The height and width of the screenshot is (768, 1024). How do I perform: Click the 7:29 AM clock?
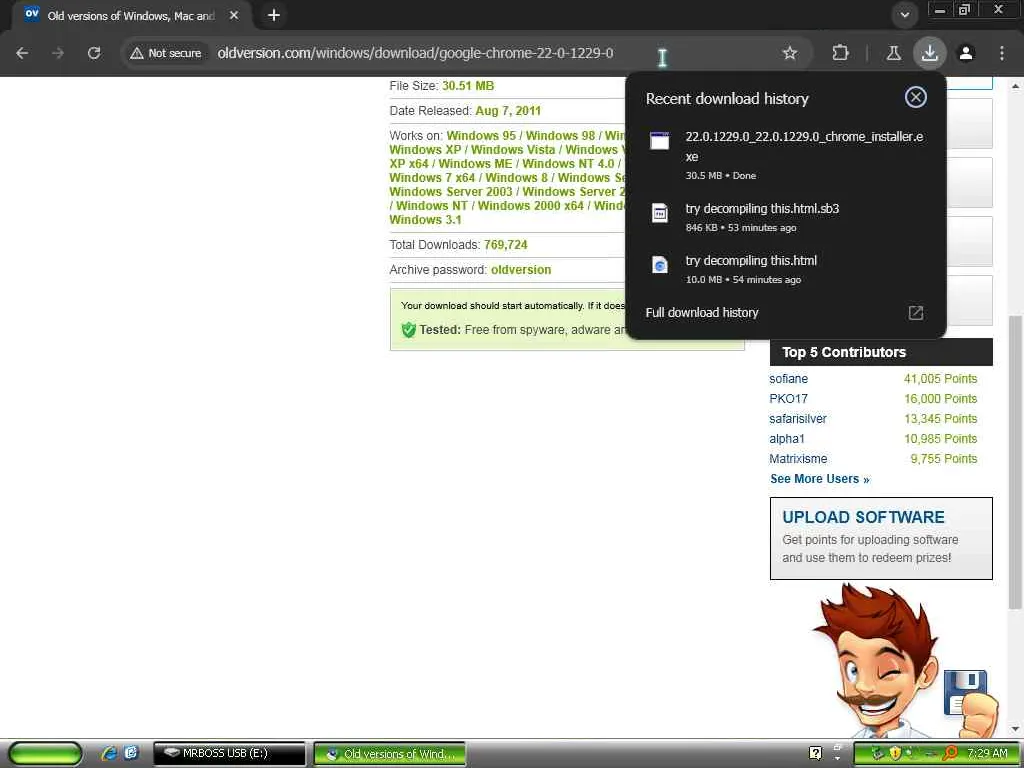987,754
